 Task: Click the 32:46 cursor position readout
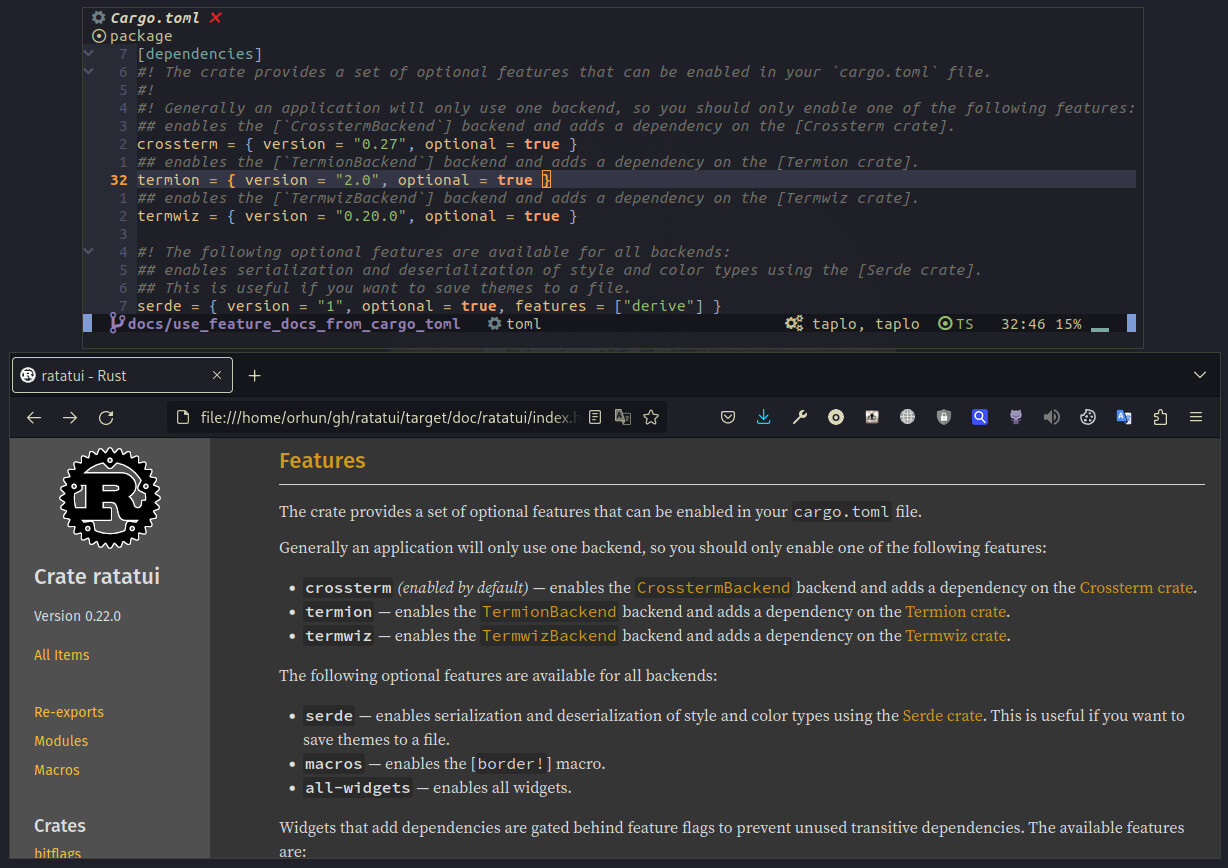tap(1022, 324)
